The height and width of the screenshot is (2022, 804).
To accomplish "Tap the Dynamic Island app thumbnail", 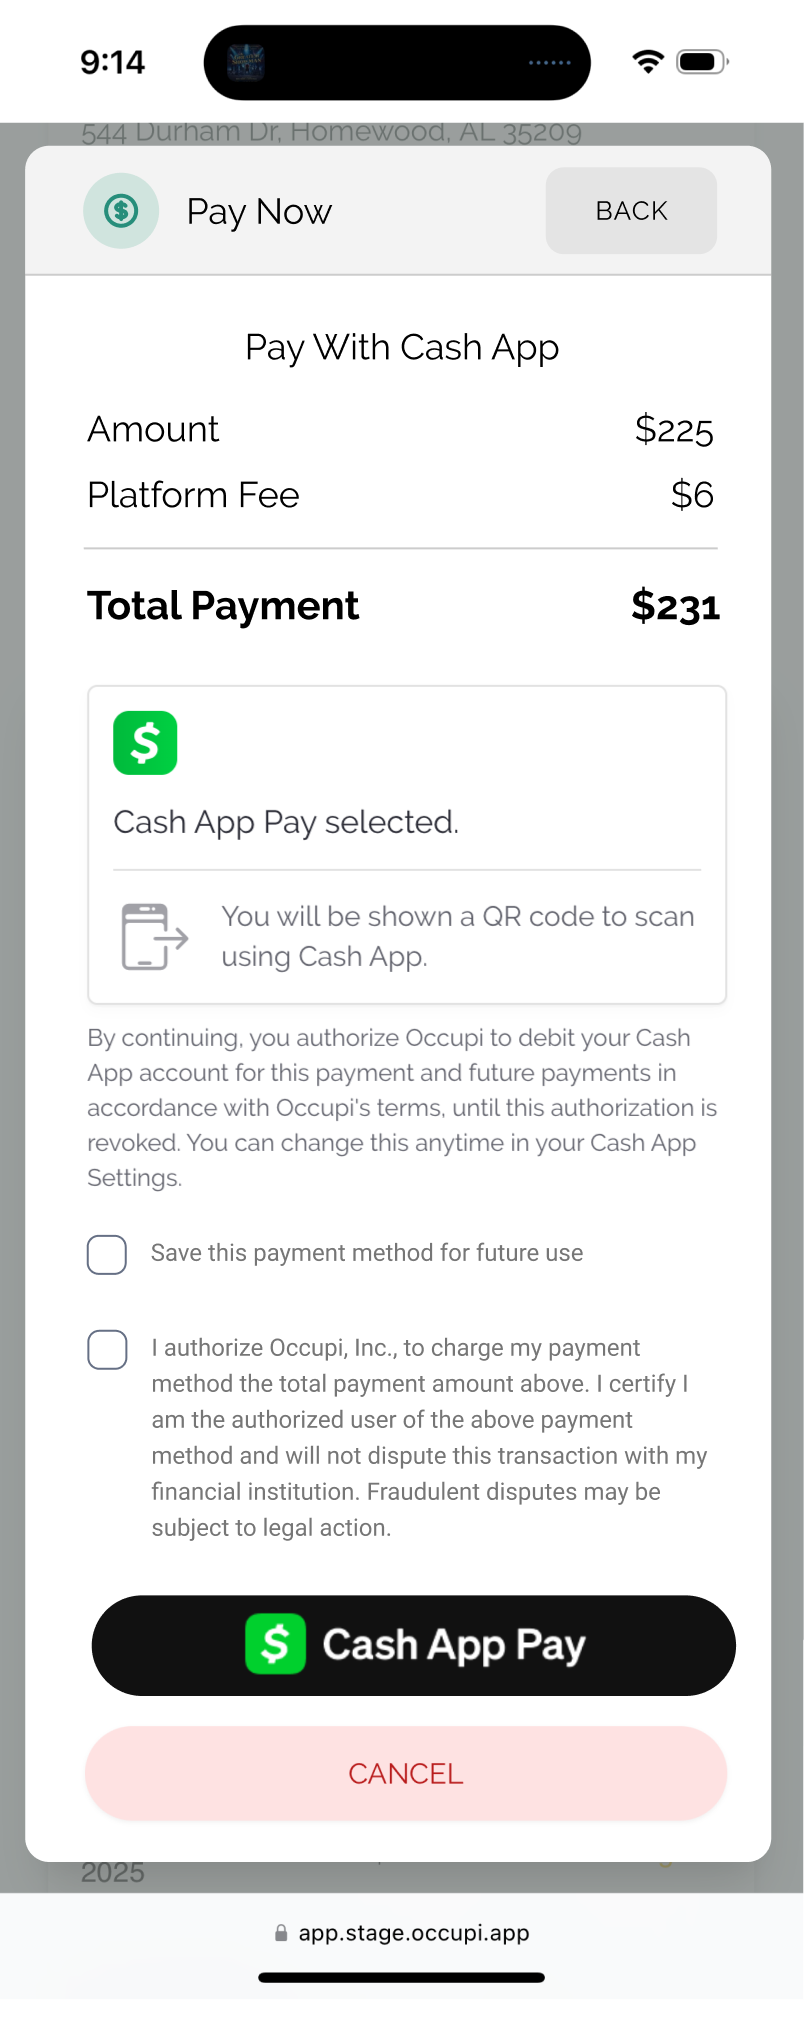I will [x=245, y=63].
